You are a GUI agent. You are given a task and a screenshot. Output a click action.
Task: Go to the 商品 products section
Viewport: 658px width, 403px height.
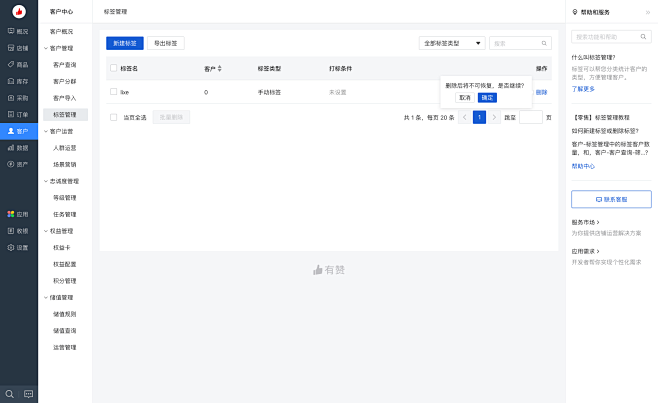coord(18,64)
